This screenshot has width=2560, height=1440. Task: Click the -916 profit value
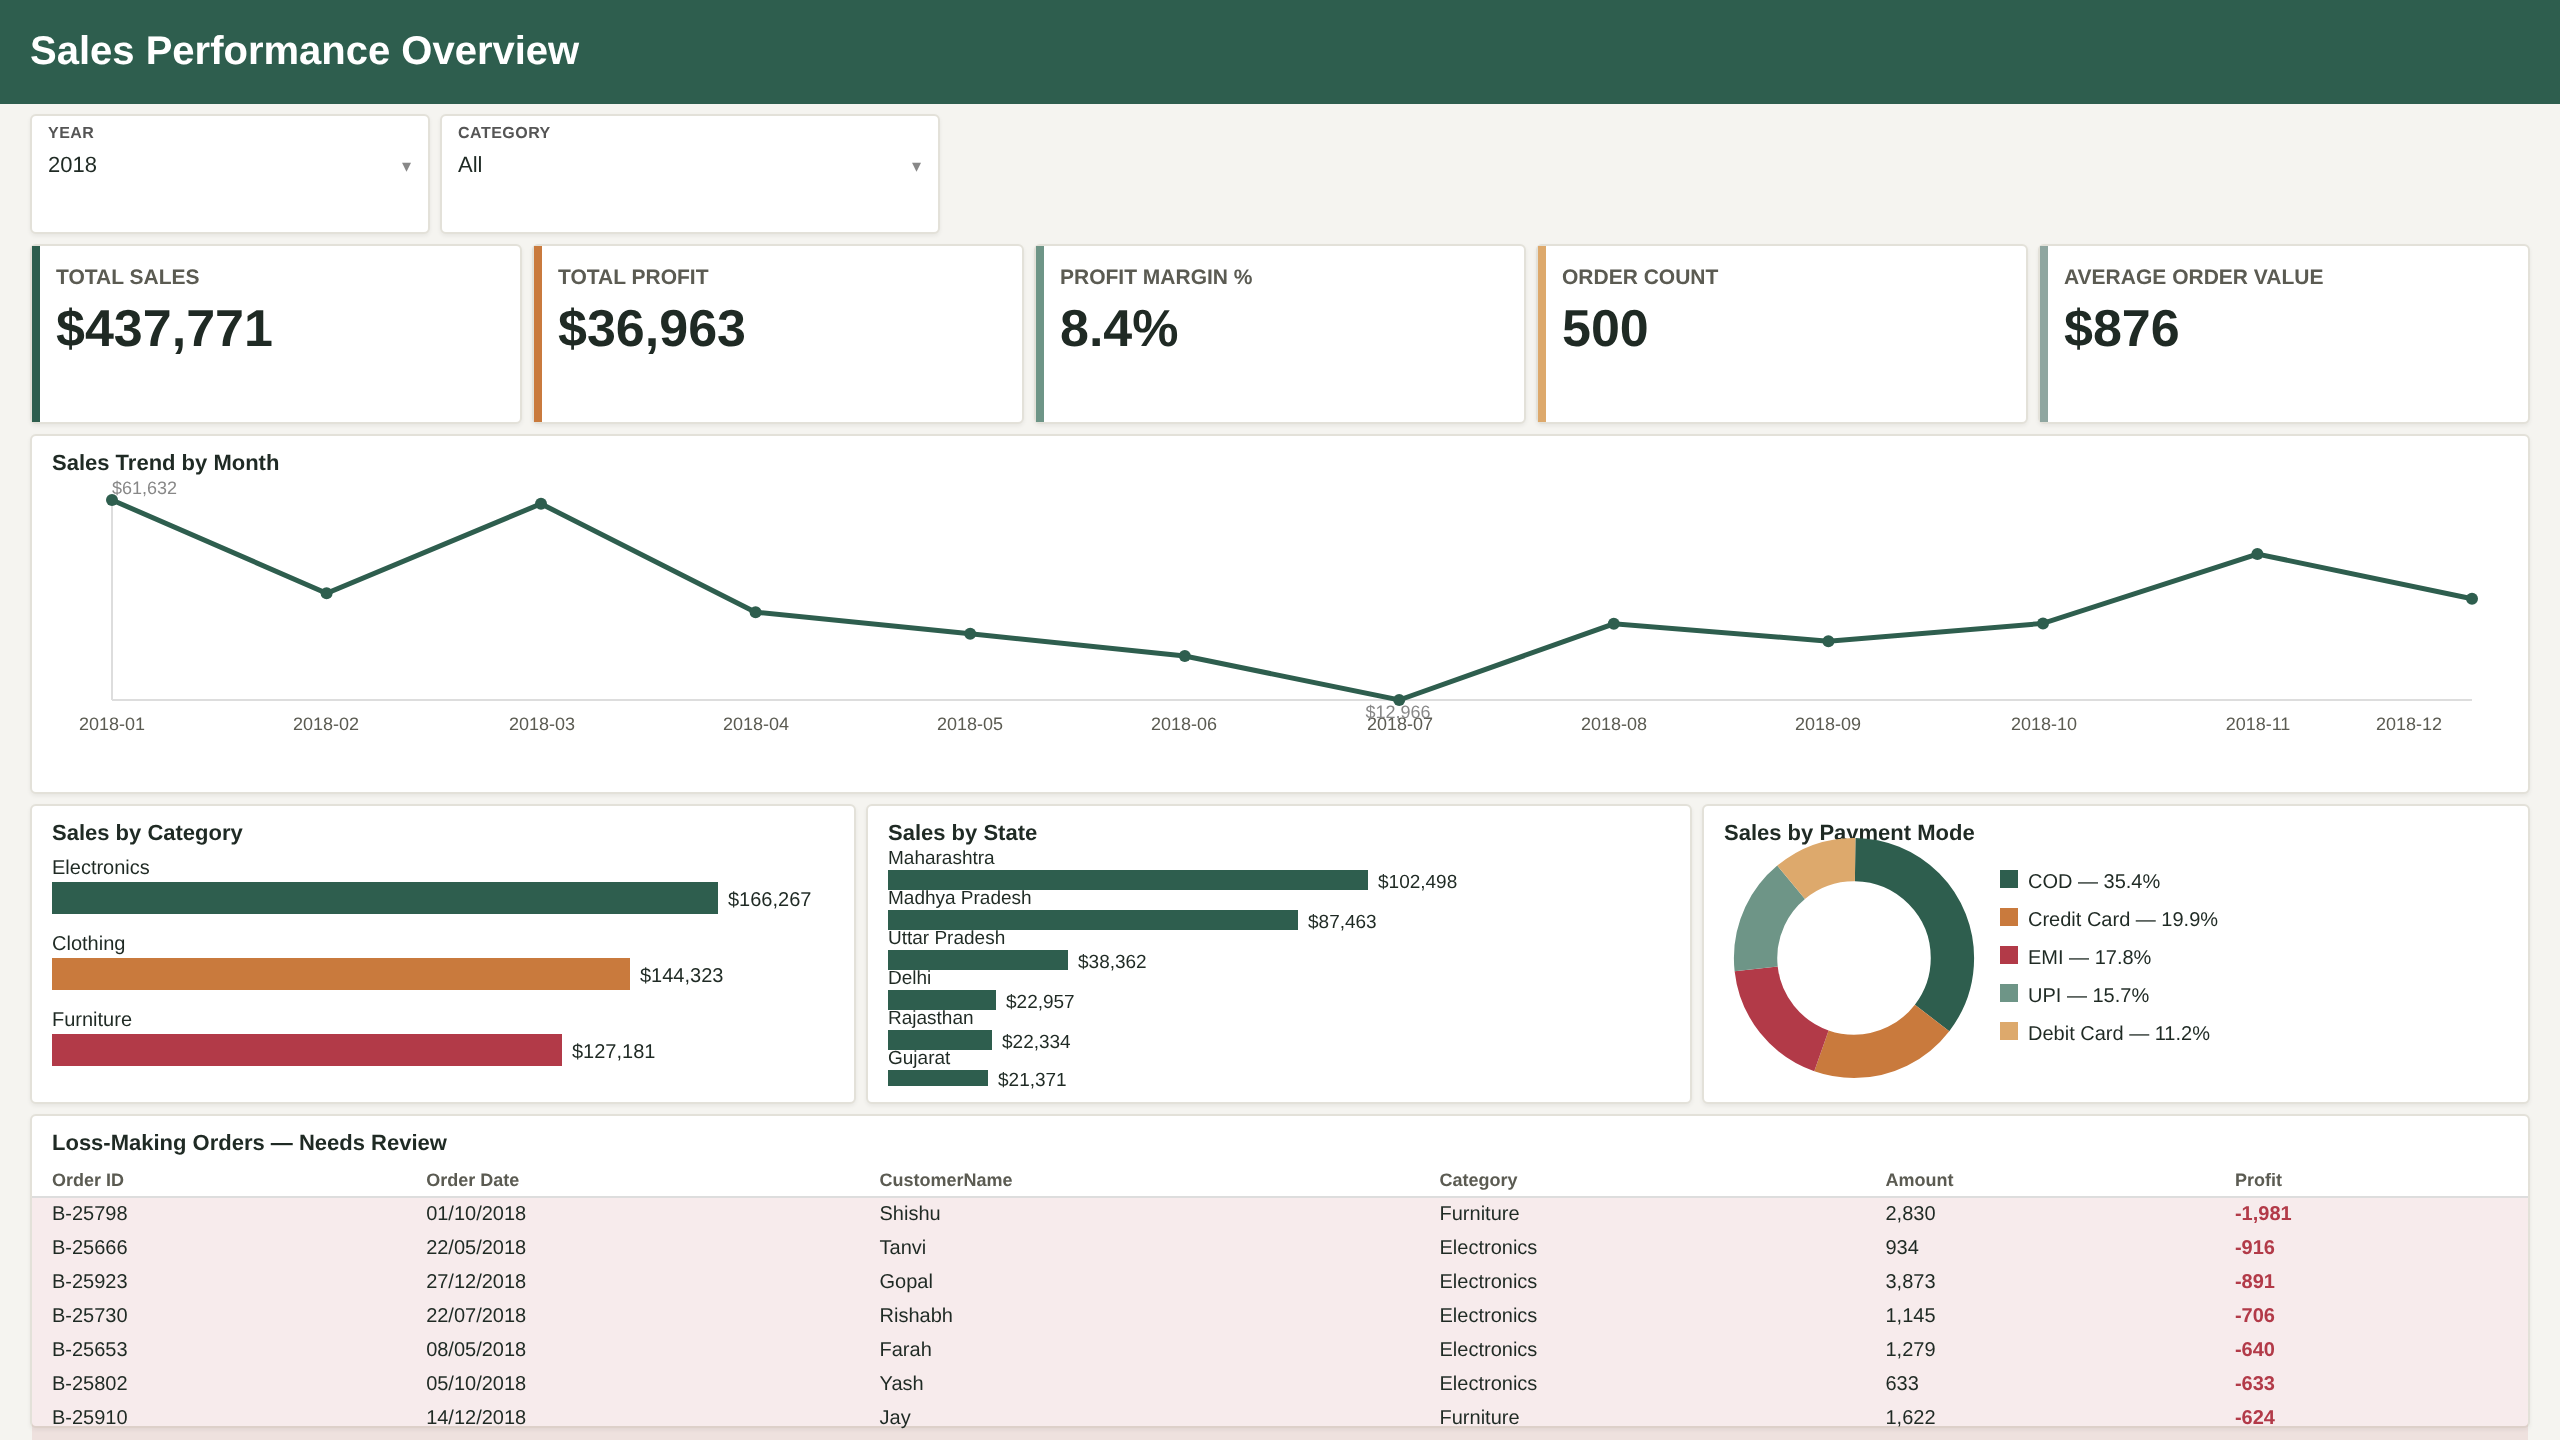(2255, 1247)
